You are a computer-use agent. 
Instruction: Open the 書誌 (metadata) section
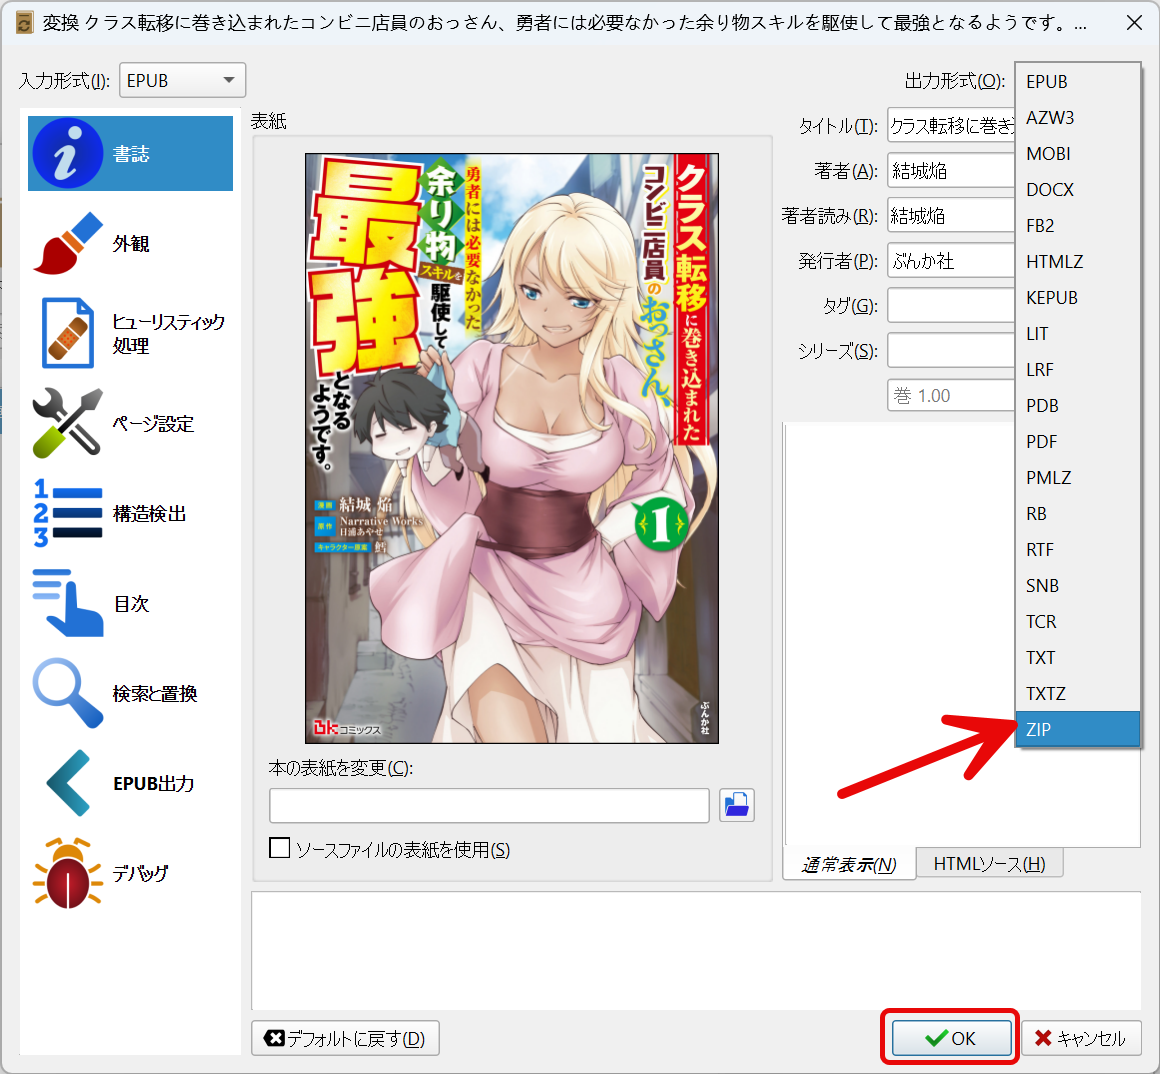pos(130,152)
